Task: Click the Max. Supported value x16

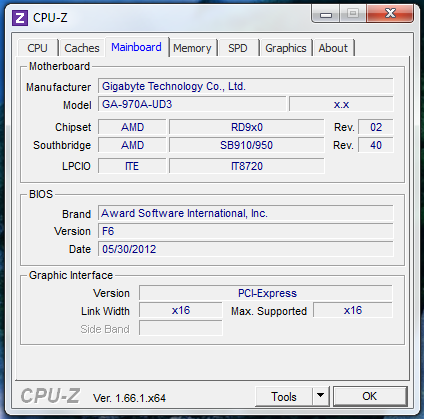Action: click(x=353, y=310)
